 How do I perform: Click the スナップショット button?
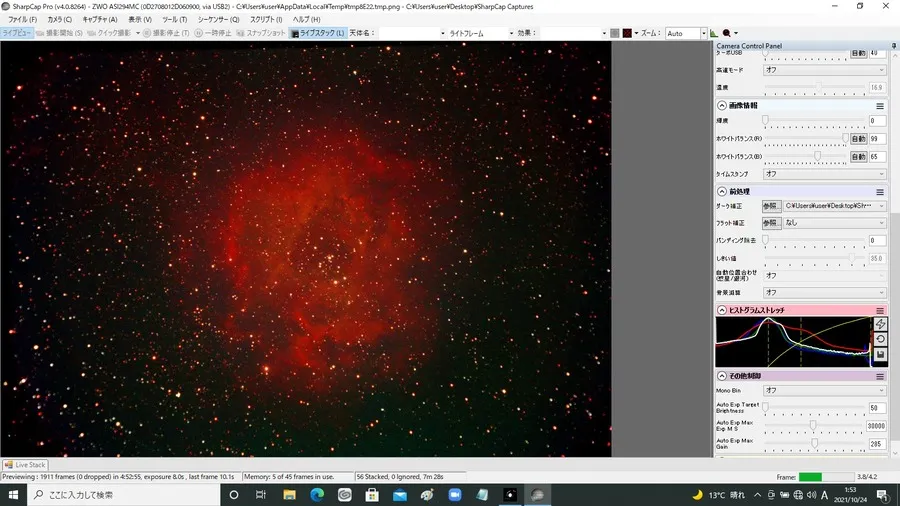[265, 33]
